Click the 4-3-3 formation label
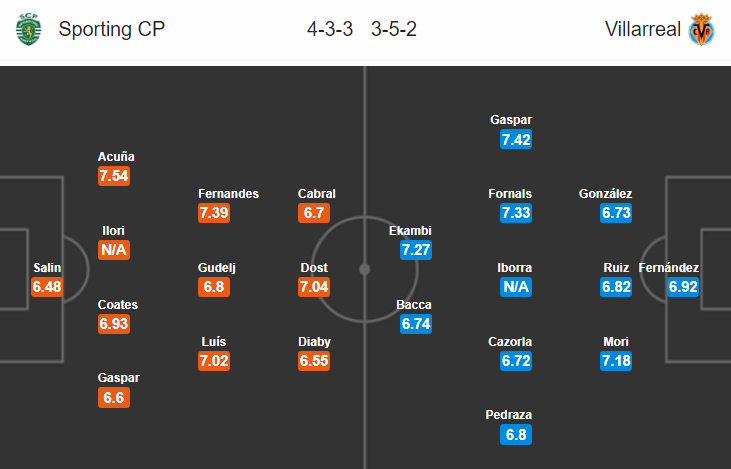This screenshot has height=469, width=731. [330, 29]
